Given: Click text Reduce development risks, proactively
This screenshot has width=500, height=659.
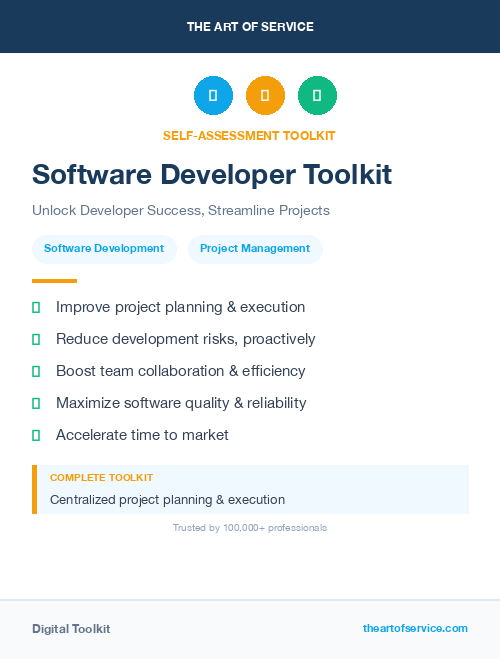Looking at the screenshot, I should click(185, 339).
